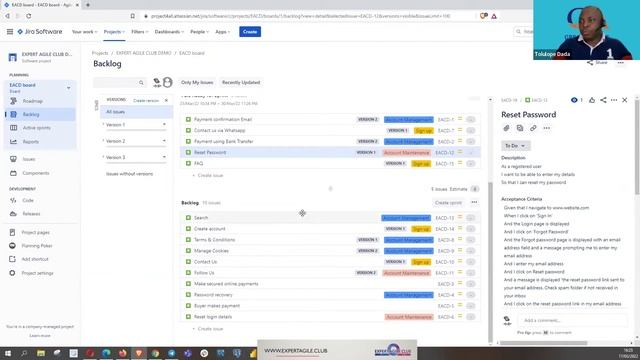This screenshot has width=640, height=360.
Task: Toggle the Recently Updated filter
Action: click(241, 82)
